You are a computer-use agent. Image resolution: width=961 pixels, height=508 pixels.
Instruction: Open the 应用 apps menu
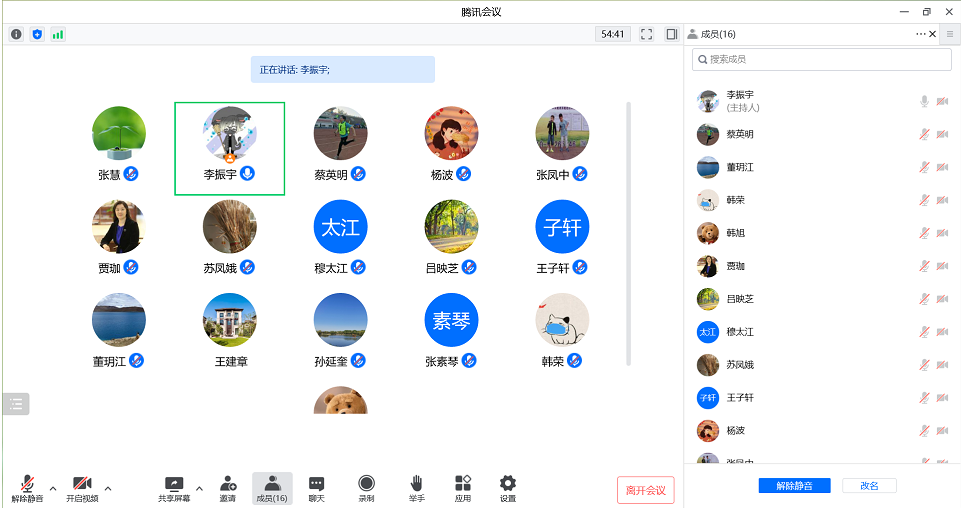coord(462,488)
